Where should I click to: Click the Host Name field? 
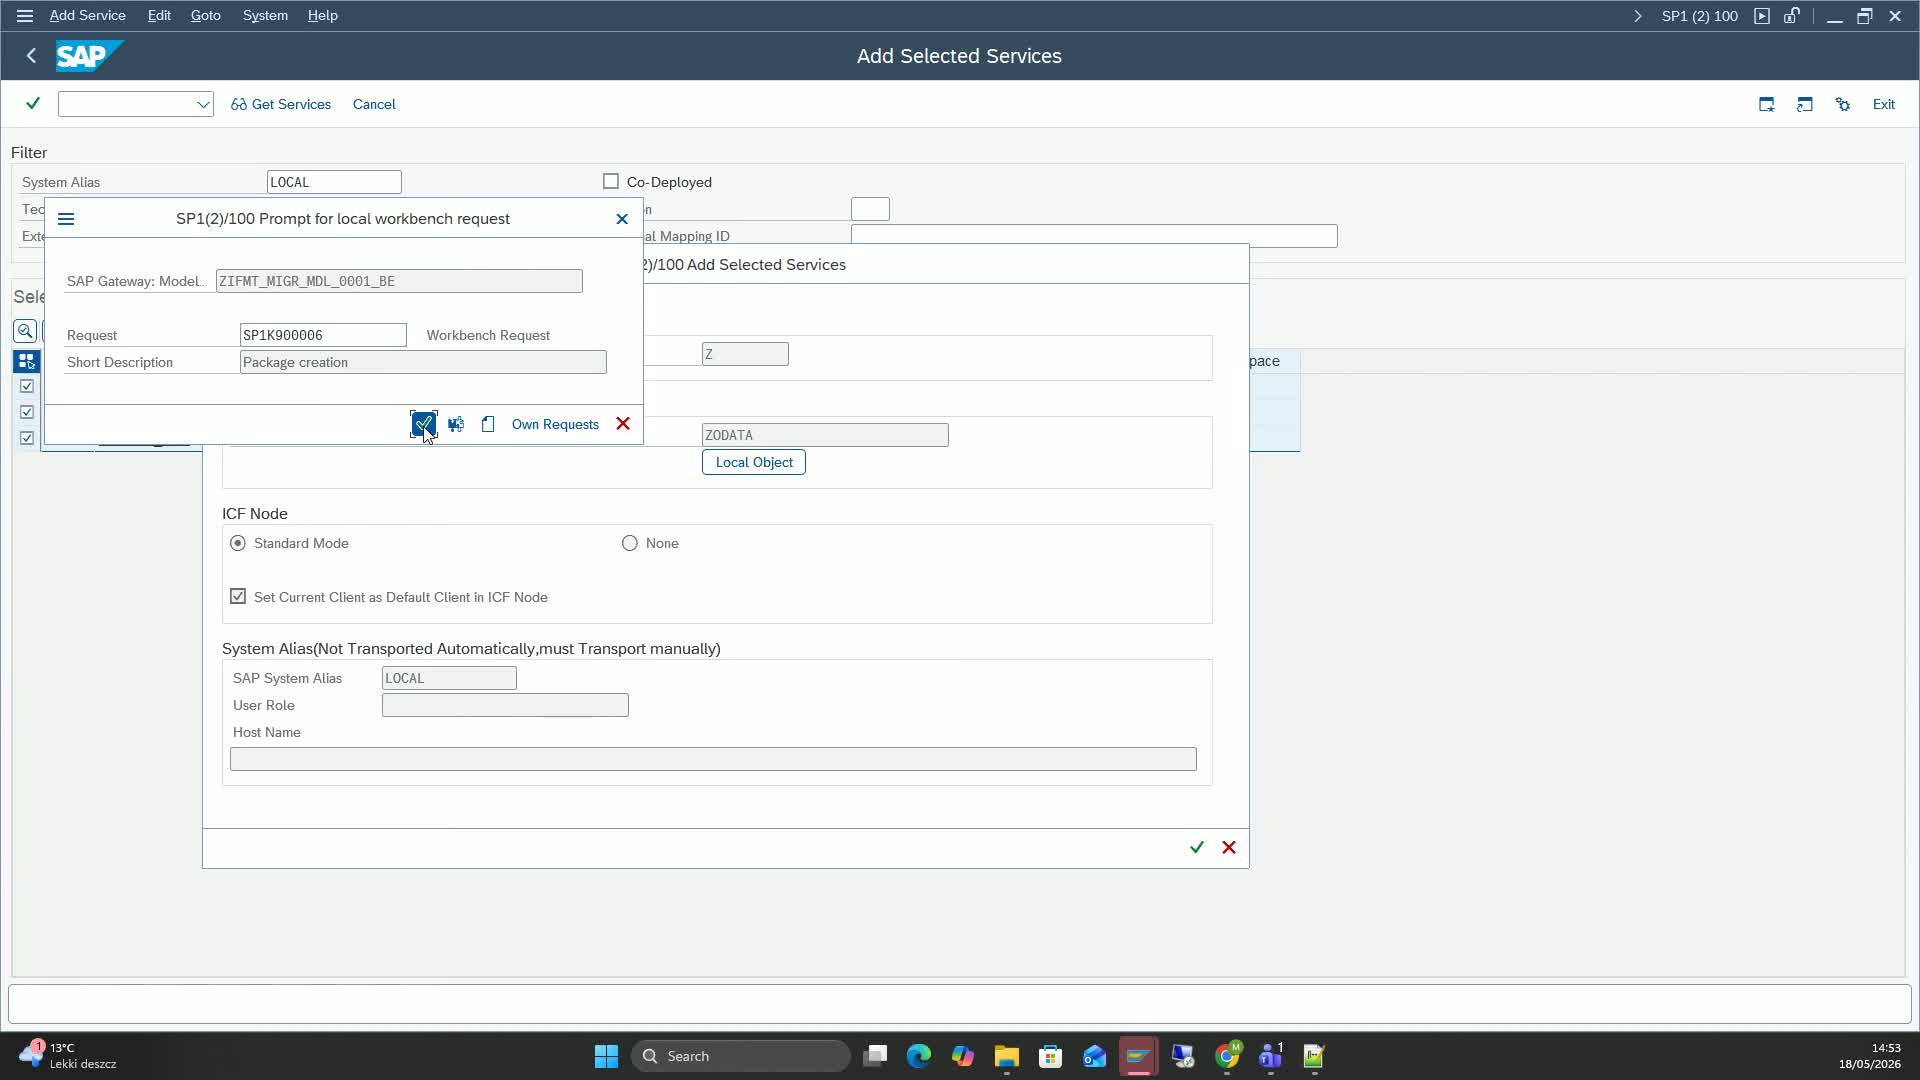pos(713,759)
